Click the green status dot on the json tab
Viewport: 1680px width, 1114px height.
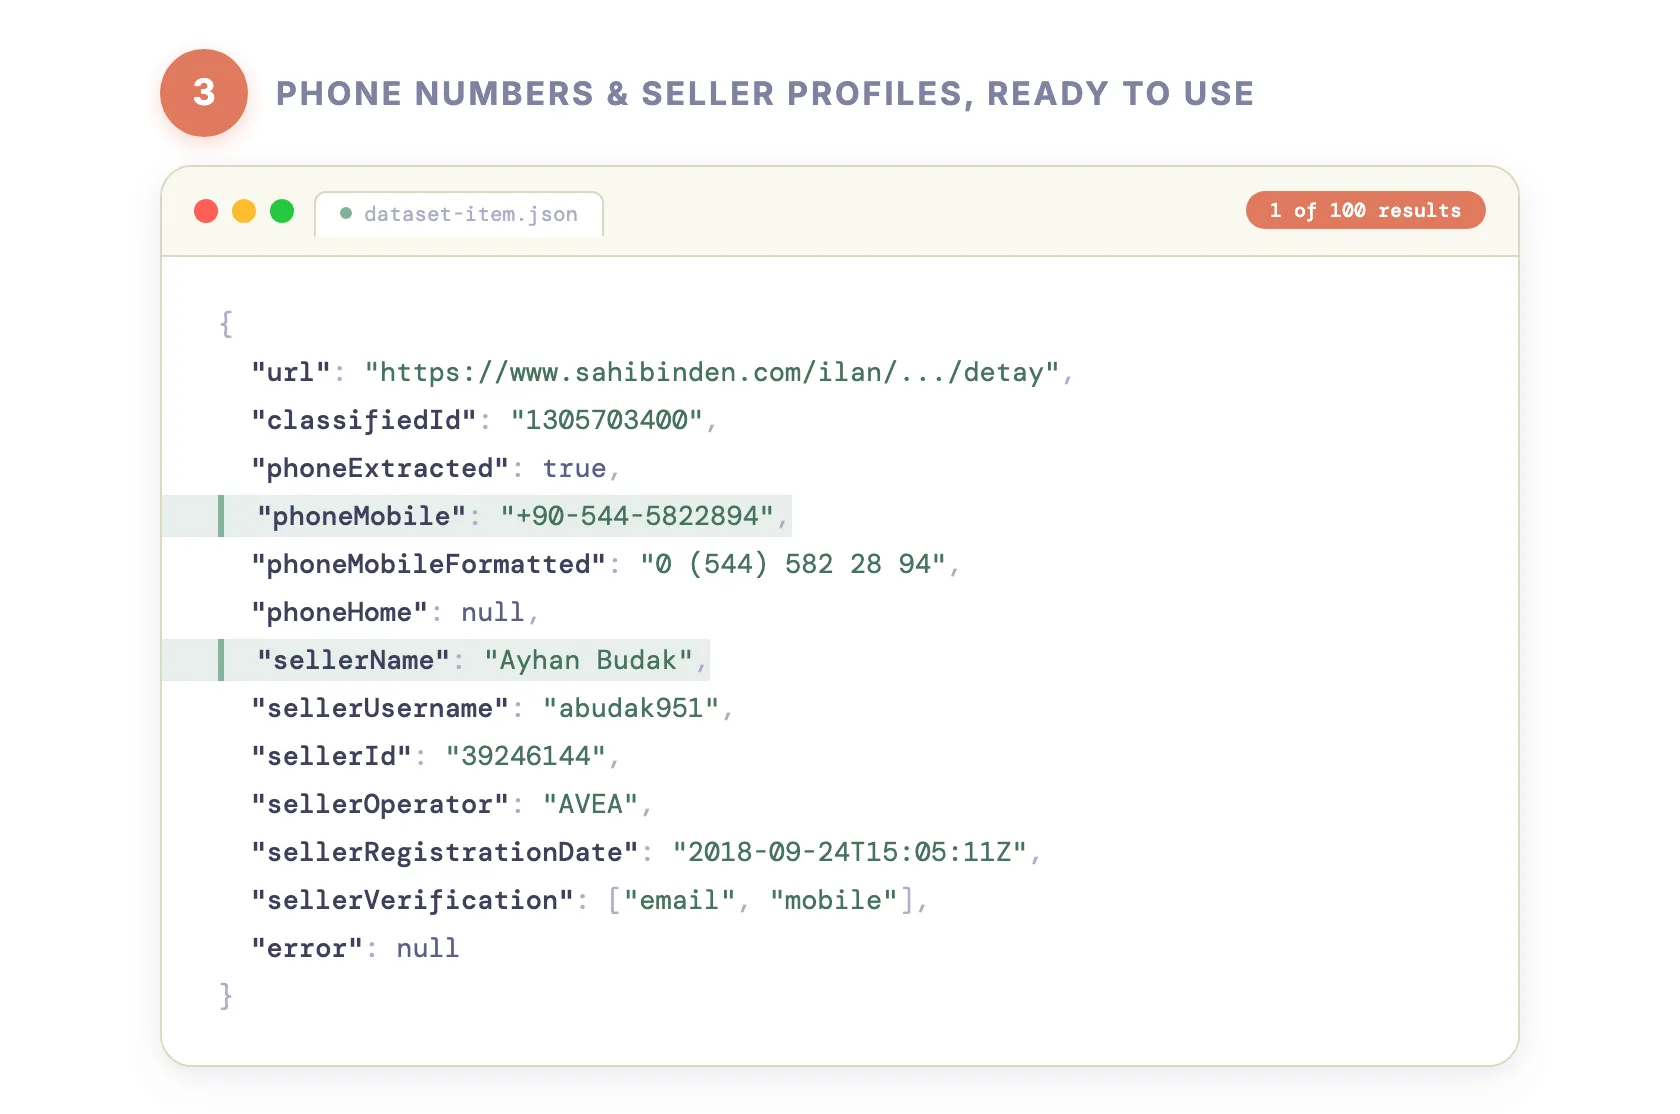(346, 213)
